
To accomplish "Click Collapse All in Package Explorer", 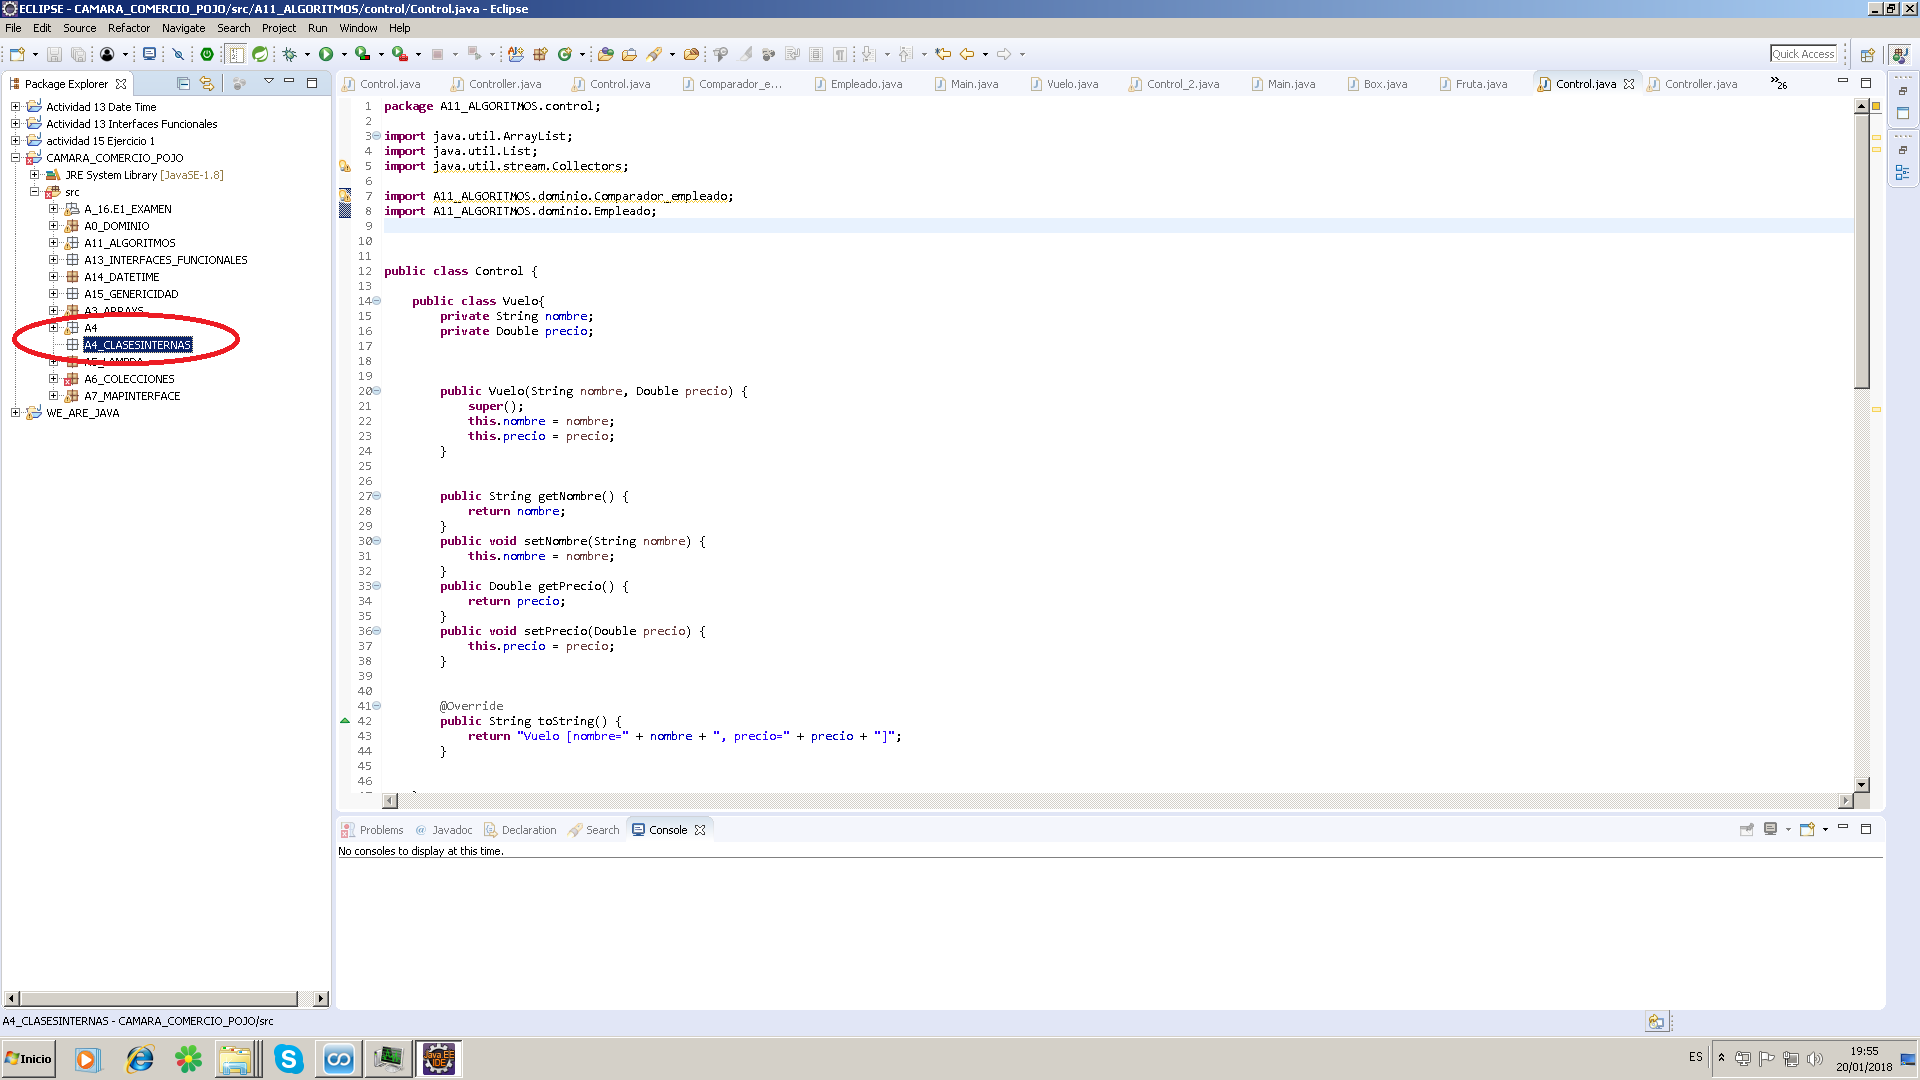I will (183, 84).
